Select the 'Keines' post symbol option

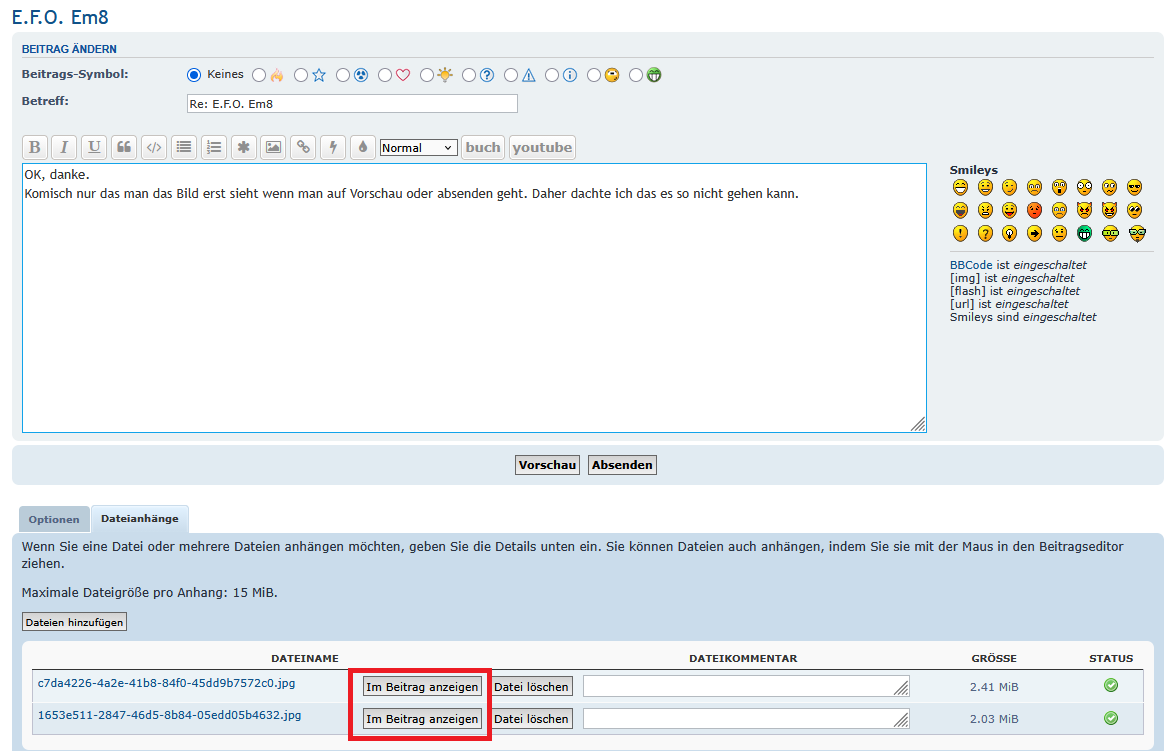coord(194,75)
